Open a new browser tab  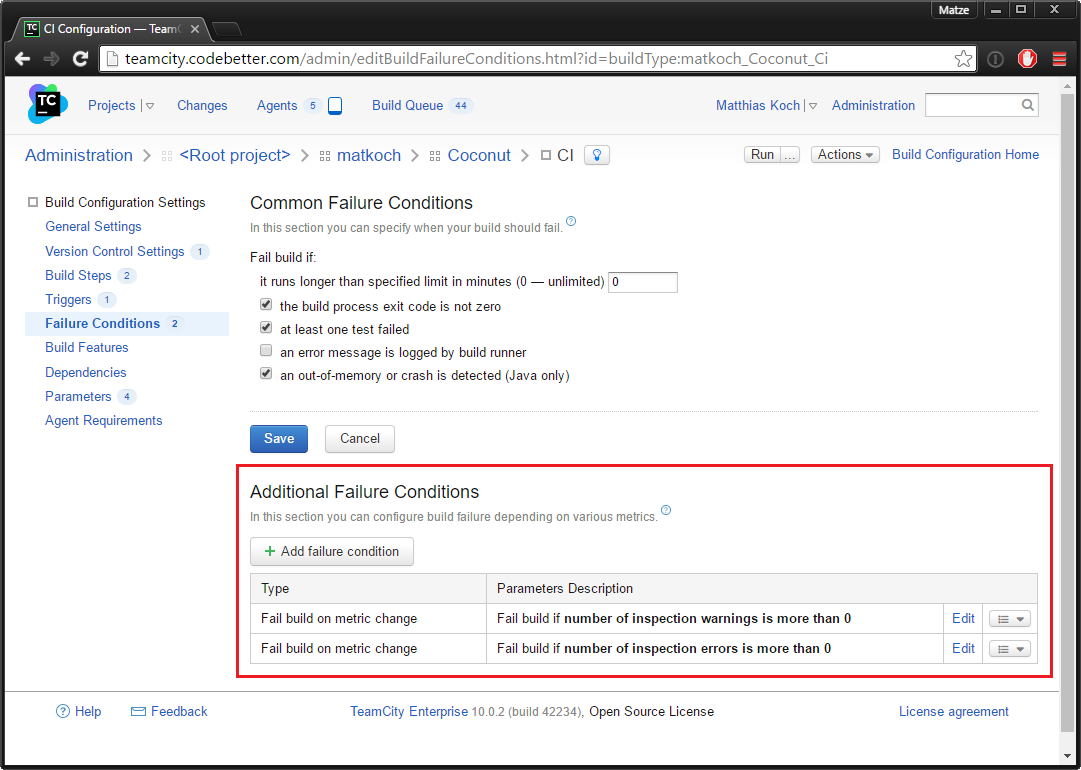point(226,29)
